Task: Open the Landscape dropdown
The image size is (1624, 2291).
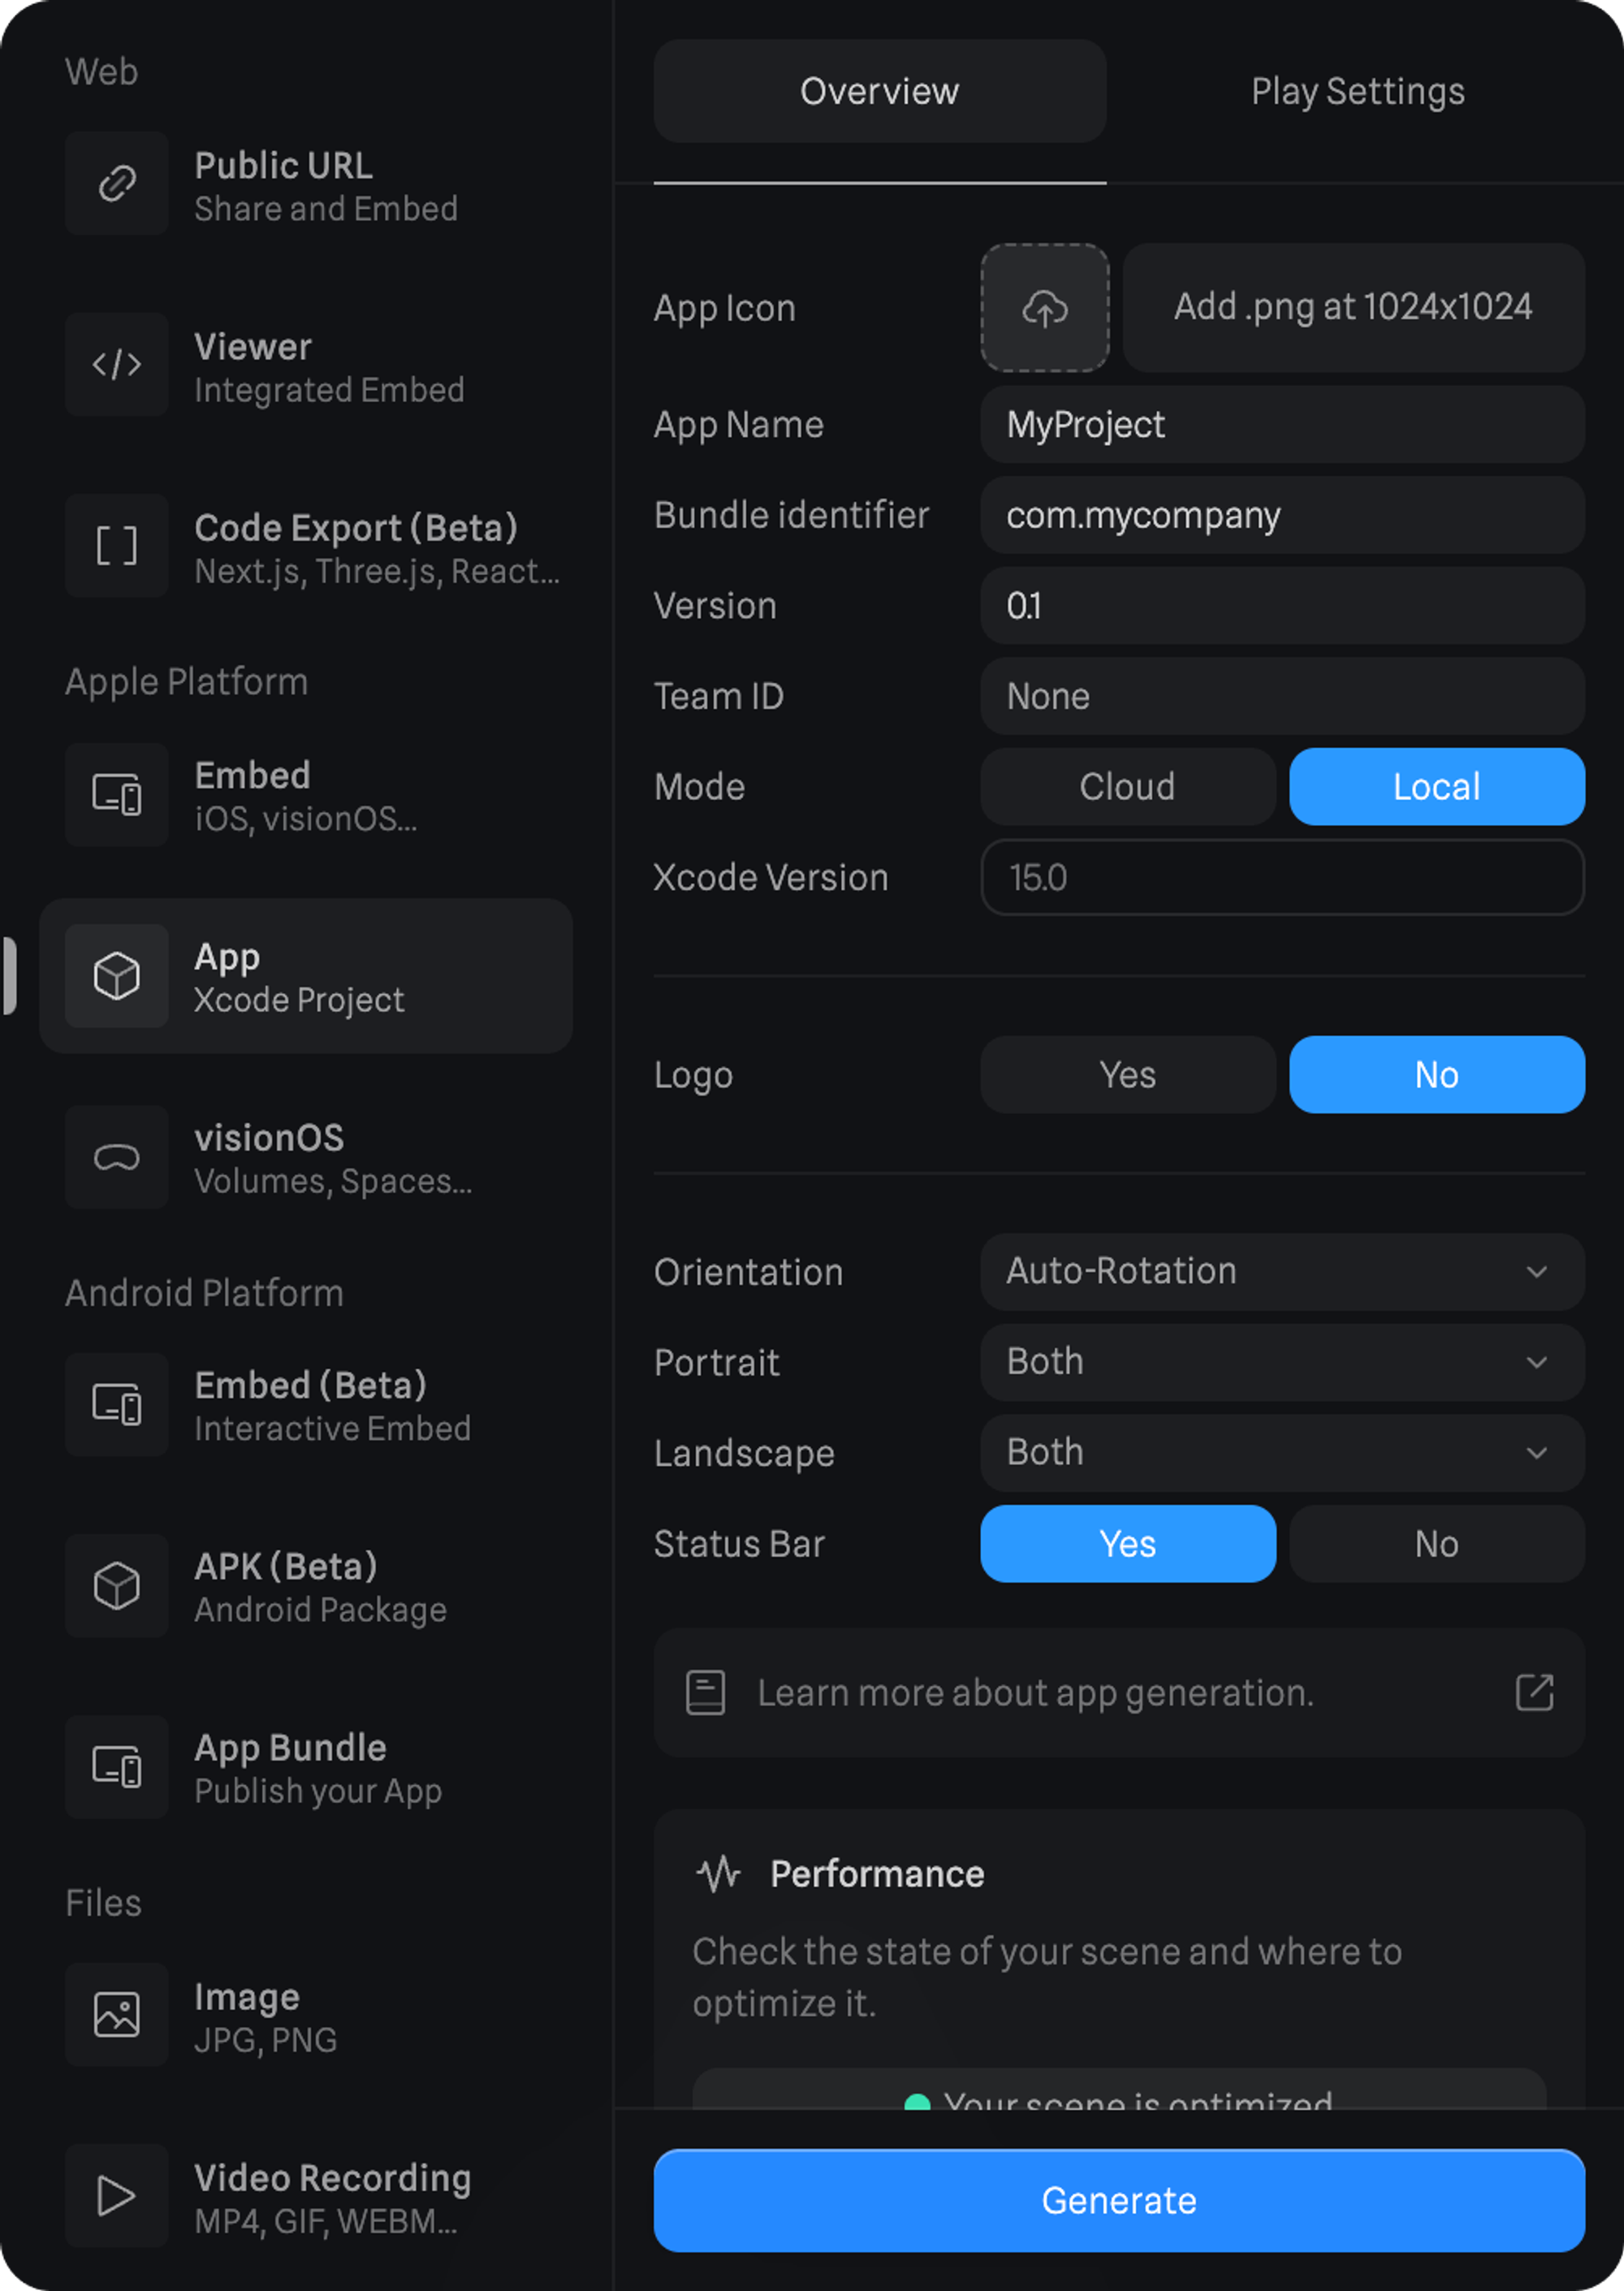Action: 1282,1453
